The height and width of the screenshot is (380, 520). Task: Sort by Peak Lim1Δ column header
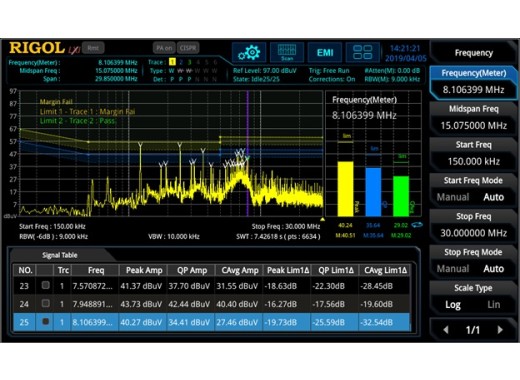pyautogui.click(x=288, y=270)
